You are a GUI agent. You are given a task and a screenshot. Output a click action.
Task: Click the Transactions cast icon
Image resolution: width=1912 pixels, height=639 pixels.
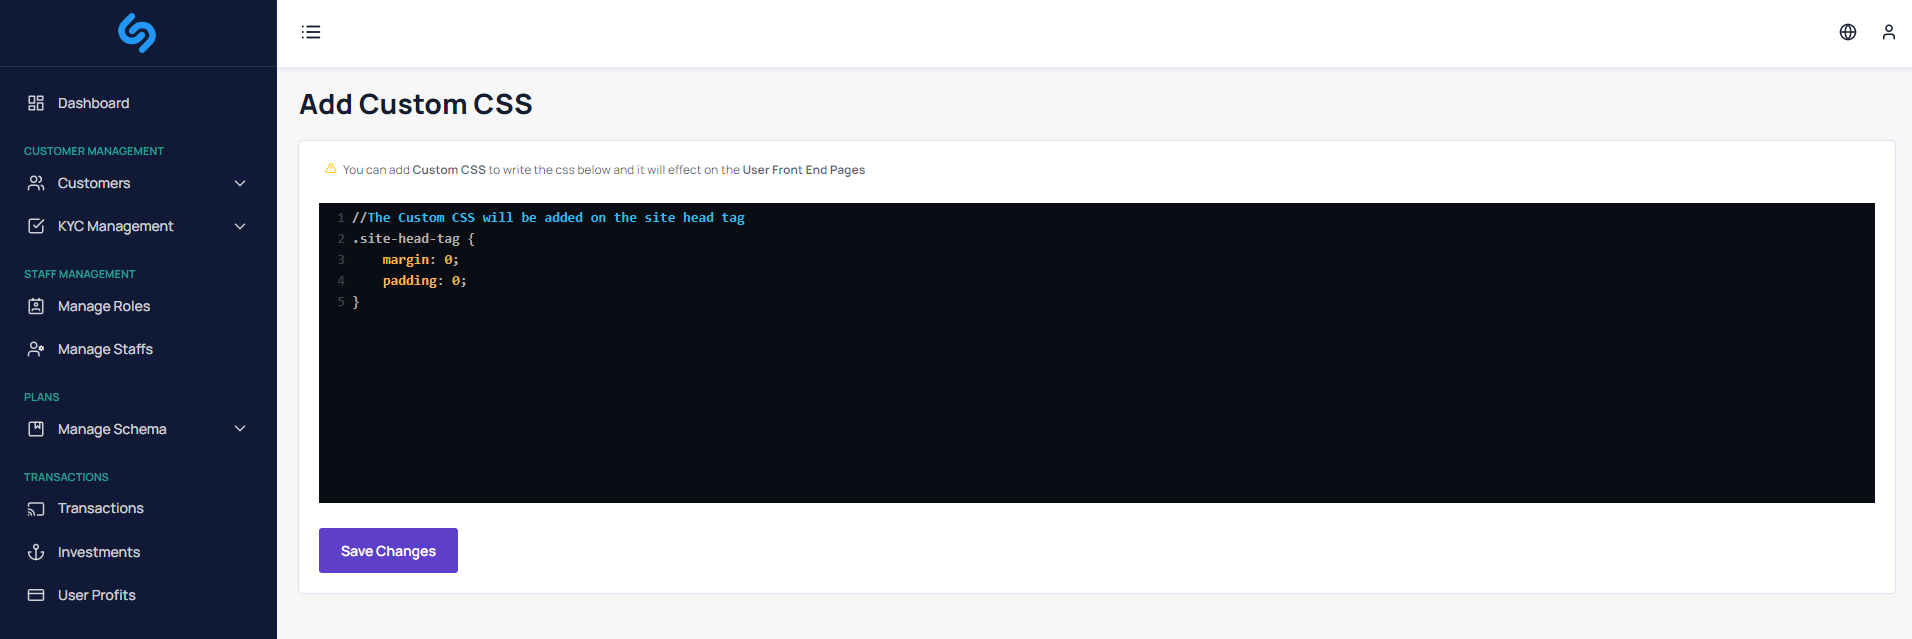click(36, 509)
